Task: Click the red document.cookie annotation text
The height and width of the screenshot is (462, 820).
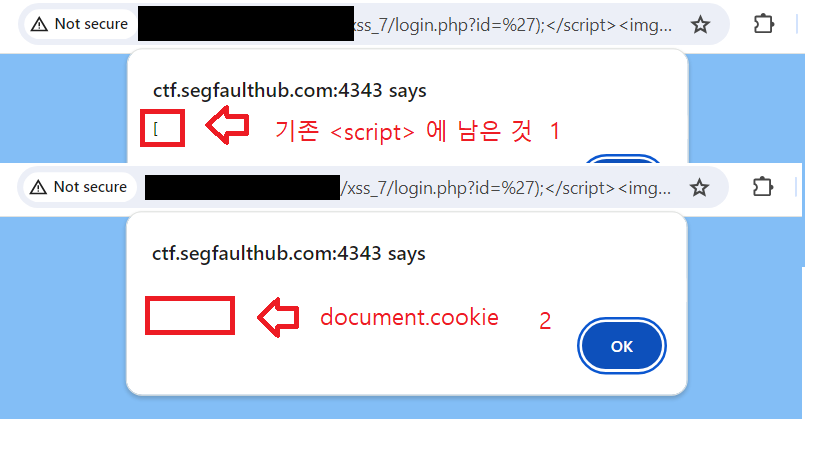Action: [409, 317]
